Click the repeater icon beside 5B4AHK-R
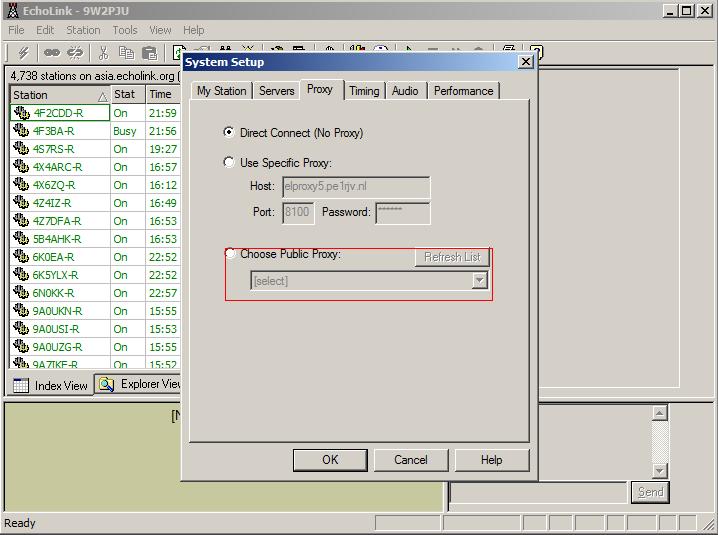 point(21,239)
